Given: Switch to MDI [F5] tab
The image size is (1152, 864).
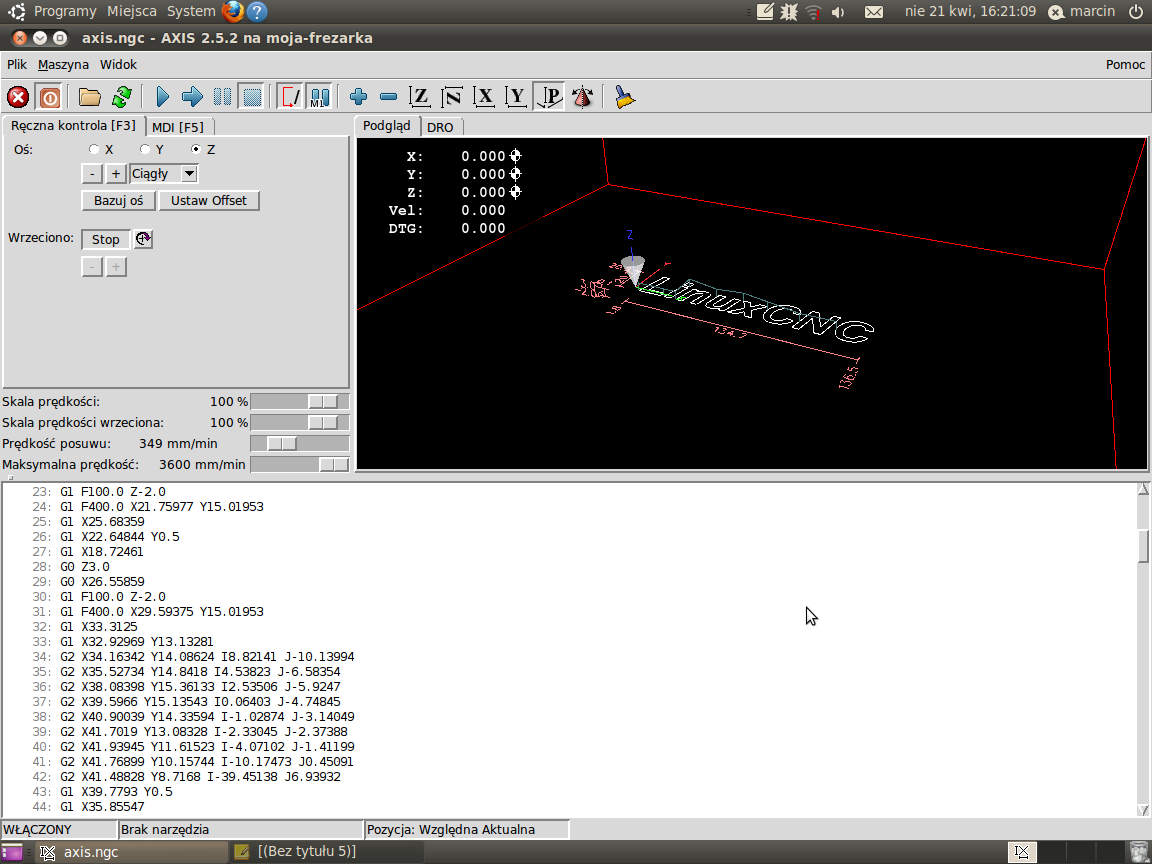Looking at the screenshot, I should pyautogui.click(x=178, y=127).
